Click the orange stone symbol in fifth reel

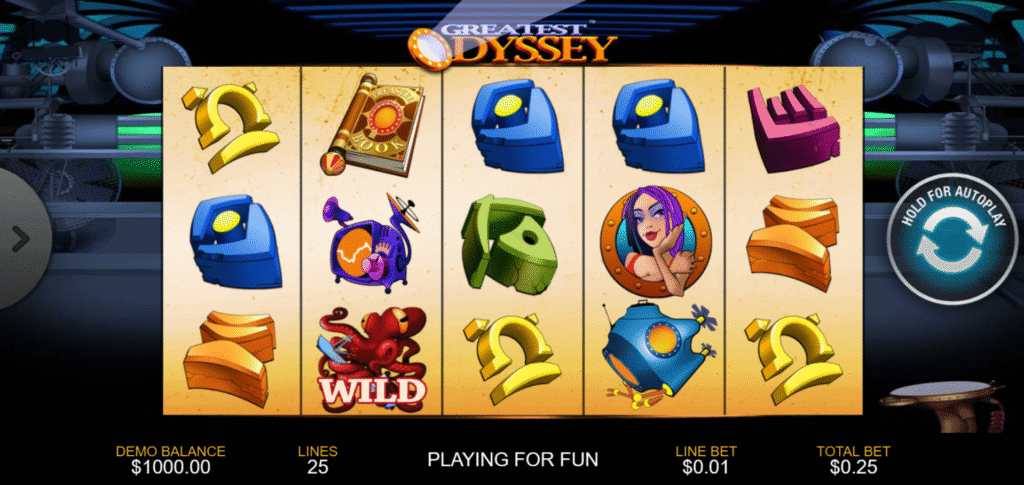pyautogui.click(x=793, y=242)
